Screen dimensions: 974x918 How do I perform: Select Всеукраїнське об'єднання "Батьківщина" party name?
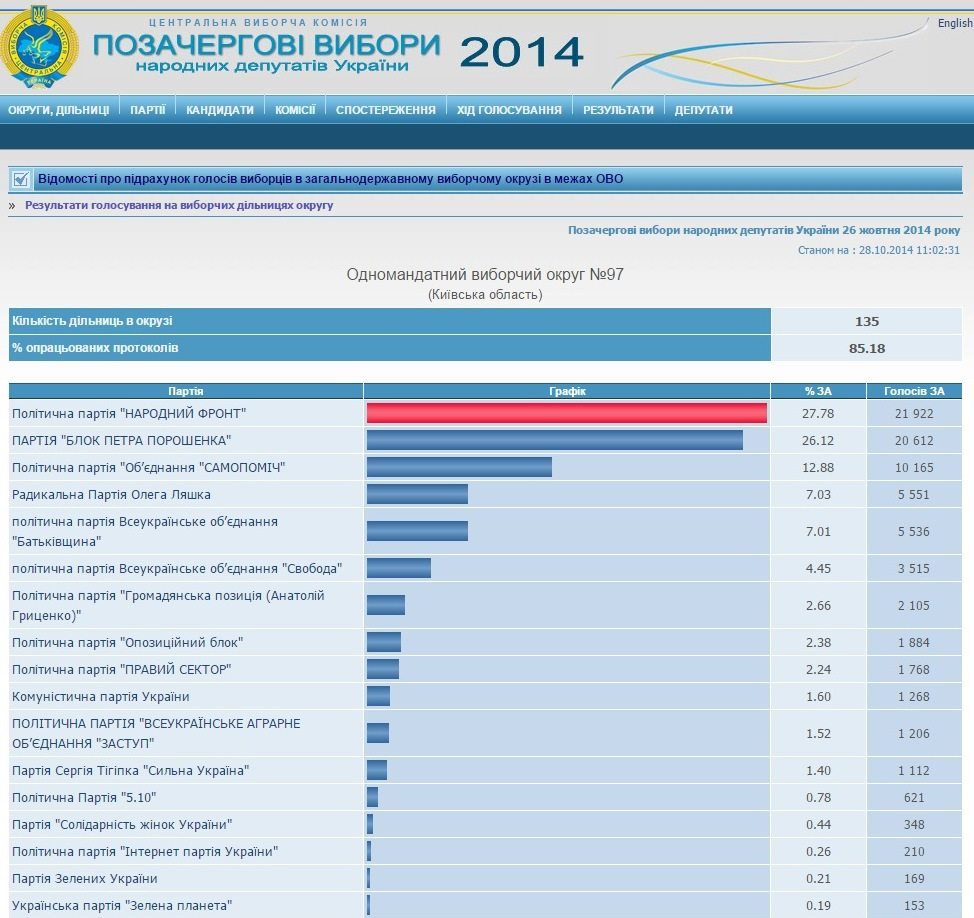click(145, 531)
